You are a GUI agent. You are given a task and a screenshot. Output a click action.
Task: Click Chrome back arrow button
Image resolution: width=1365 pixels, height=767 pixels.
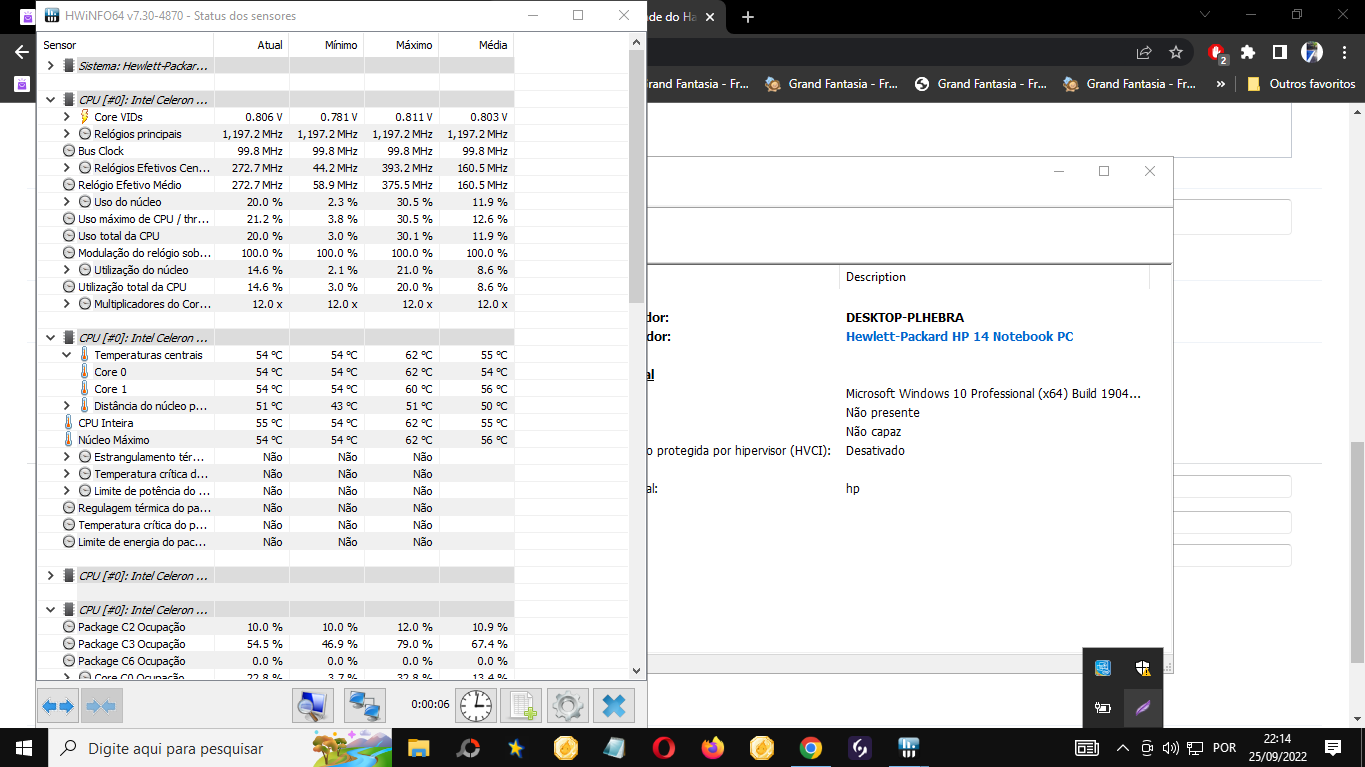[21, 52]
